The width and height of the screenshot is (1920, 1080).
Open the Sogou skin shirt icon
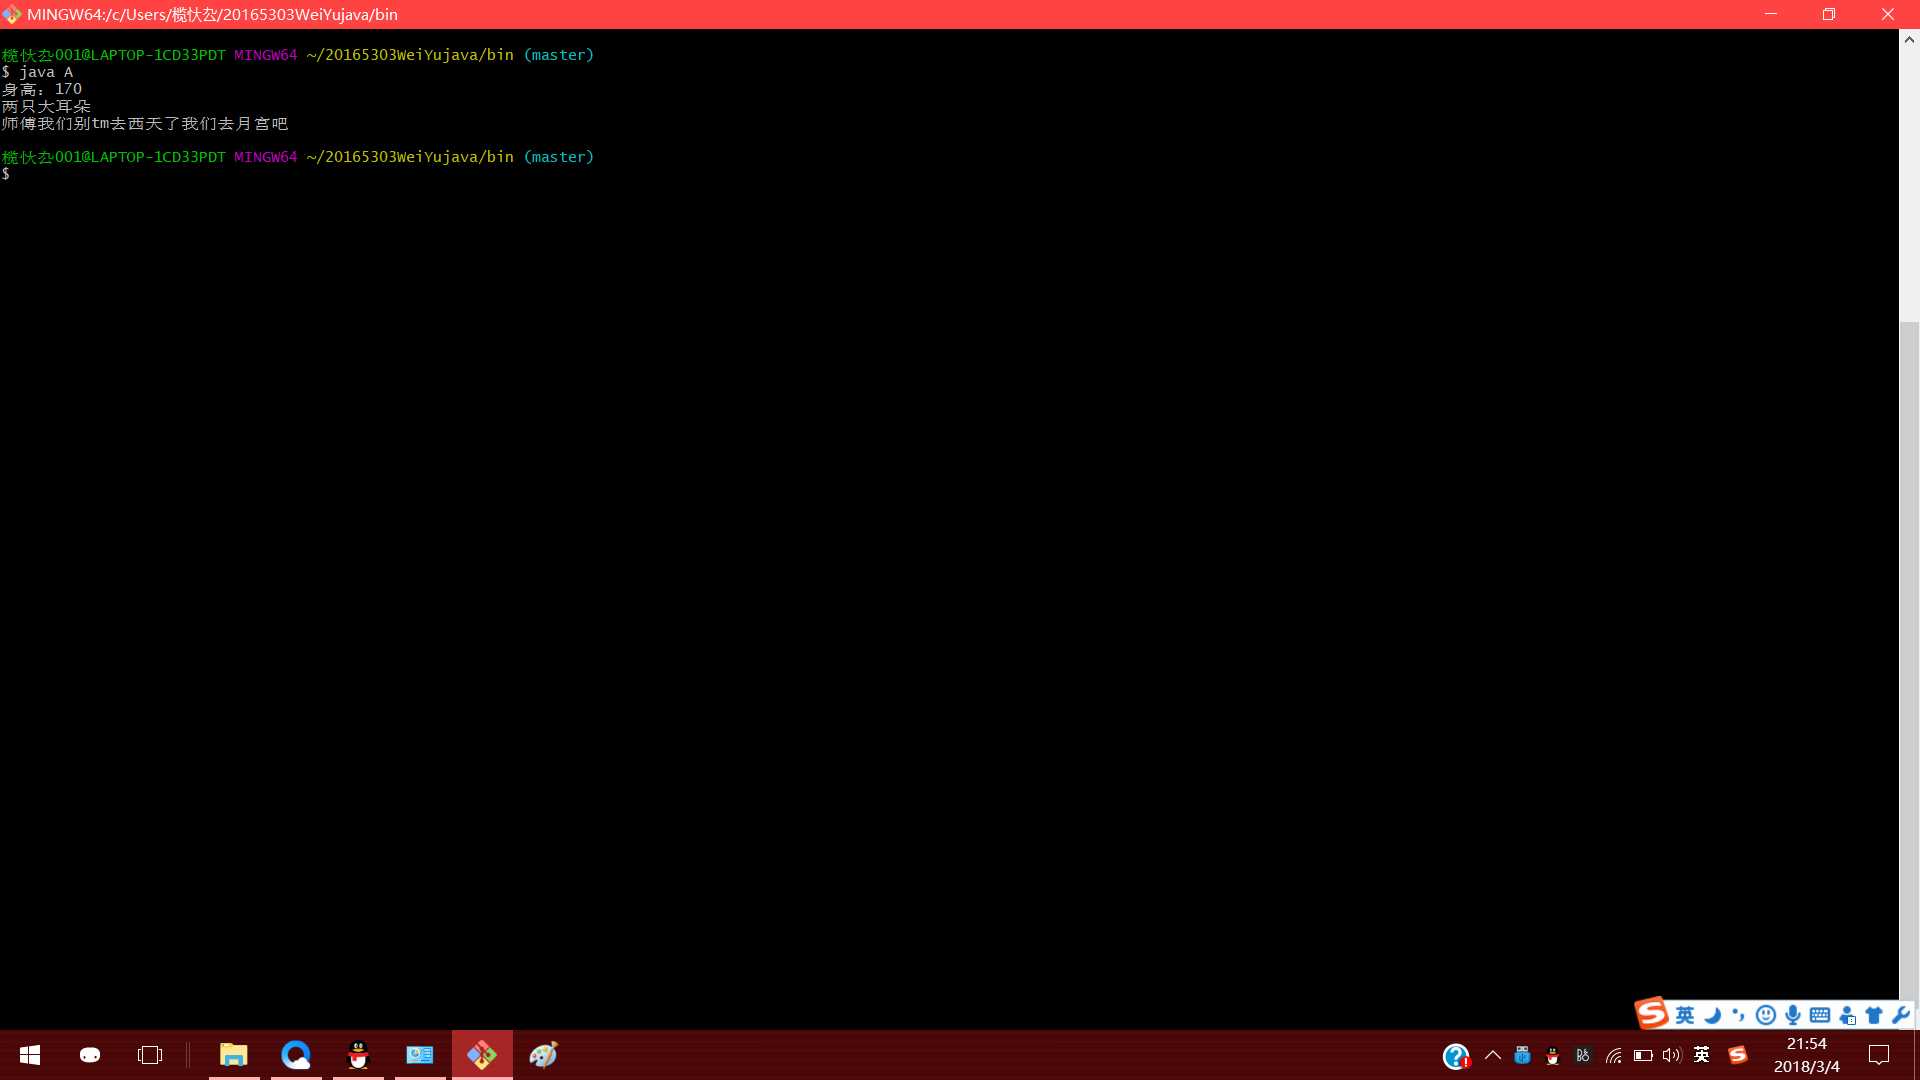(1874, 1016)
